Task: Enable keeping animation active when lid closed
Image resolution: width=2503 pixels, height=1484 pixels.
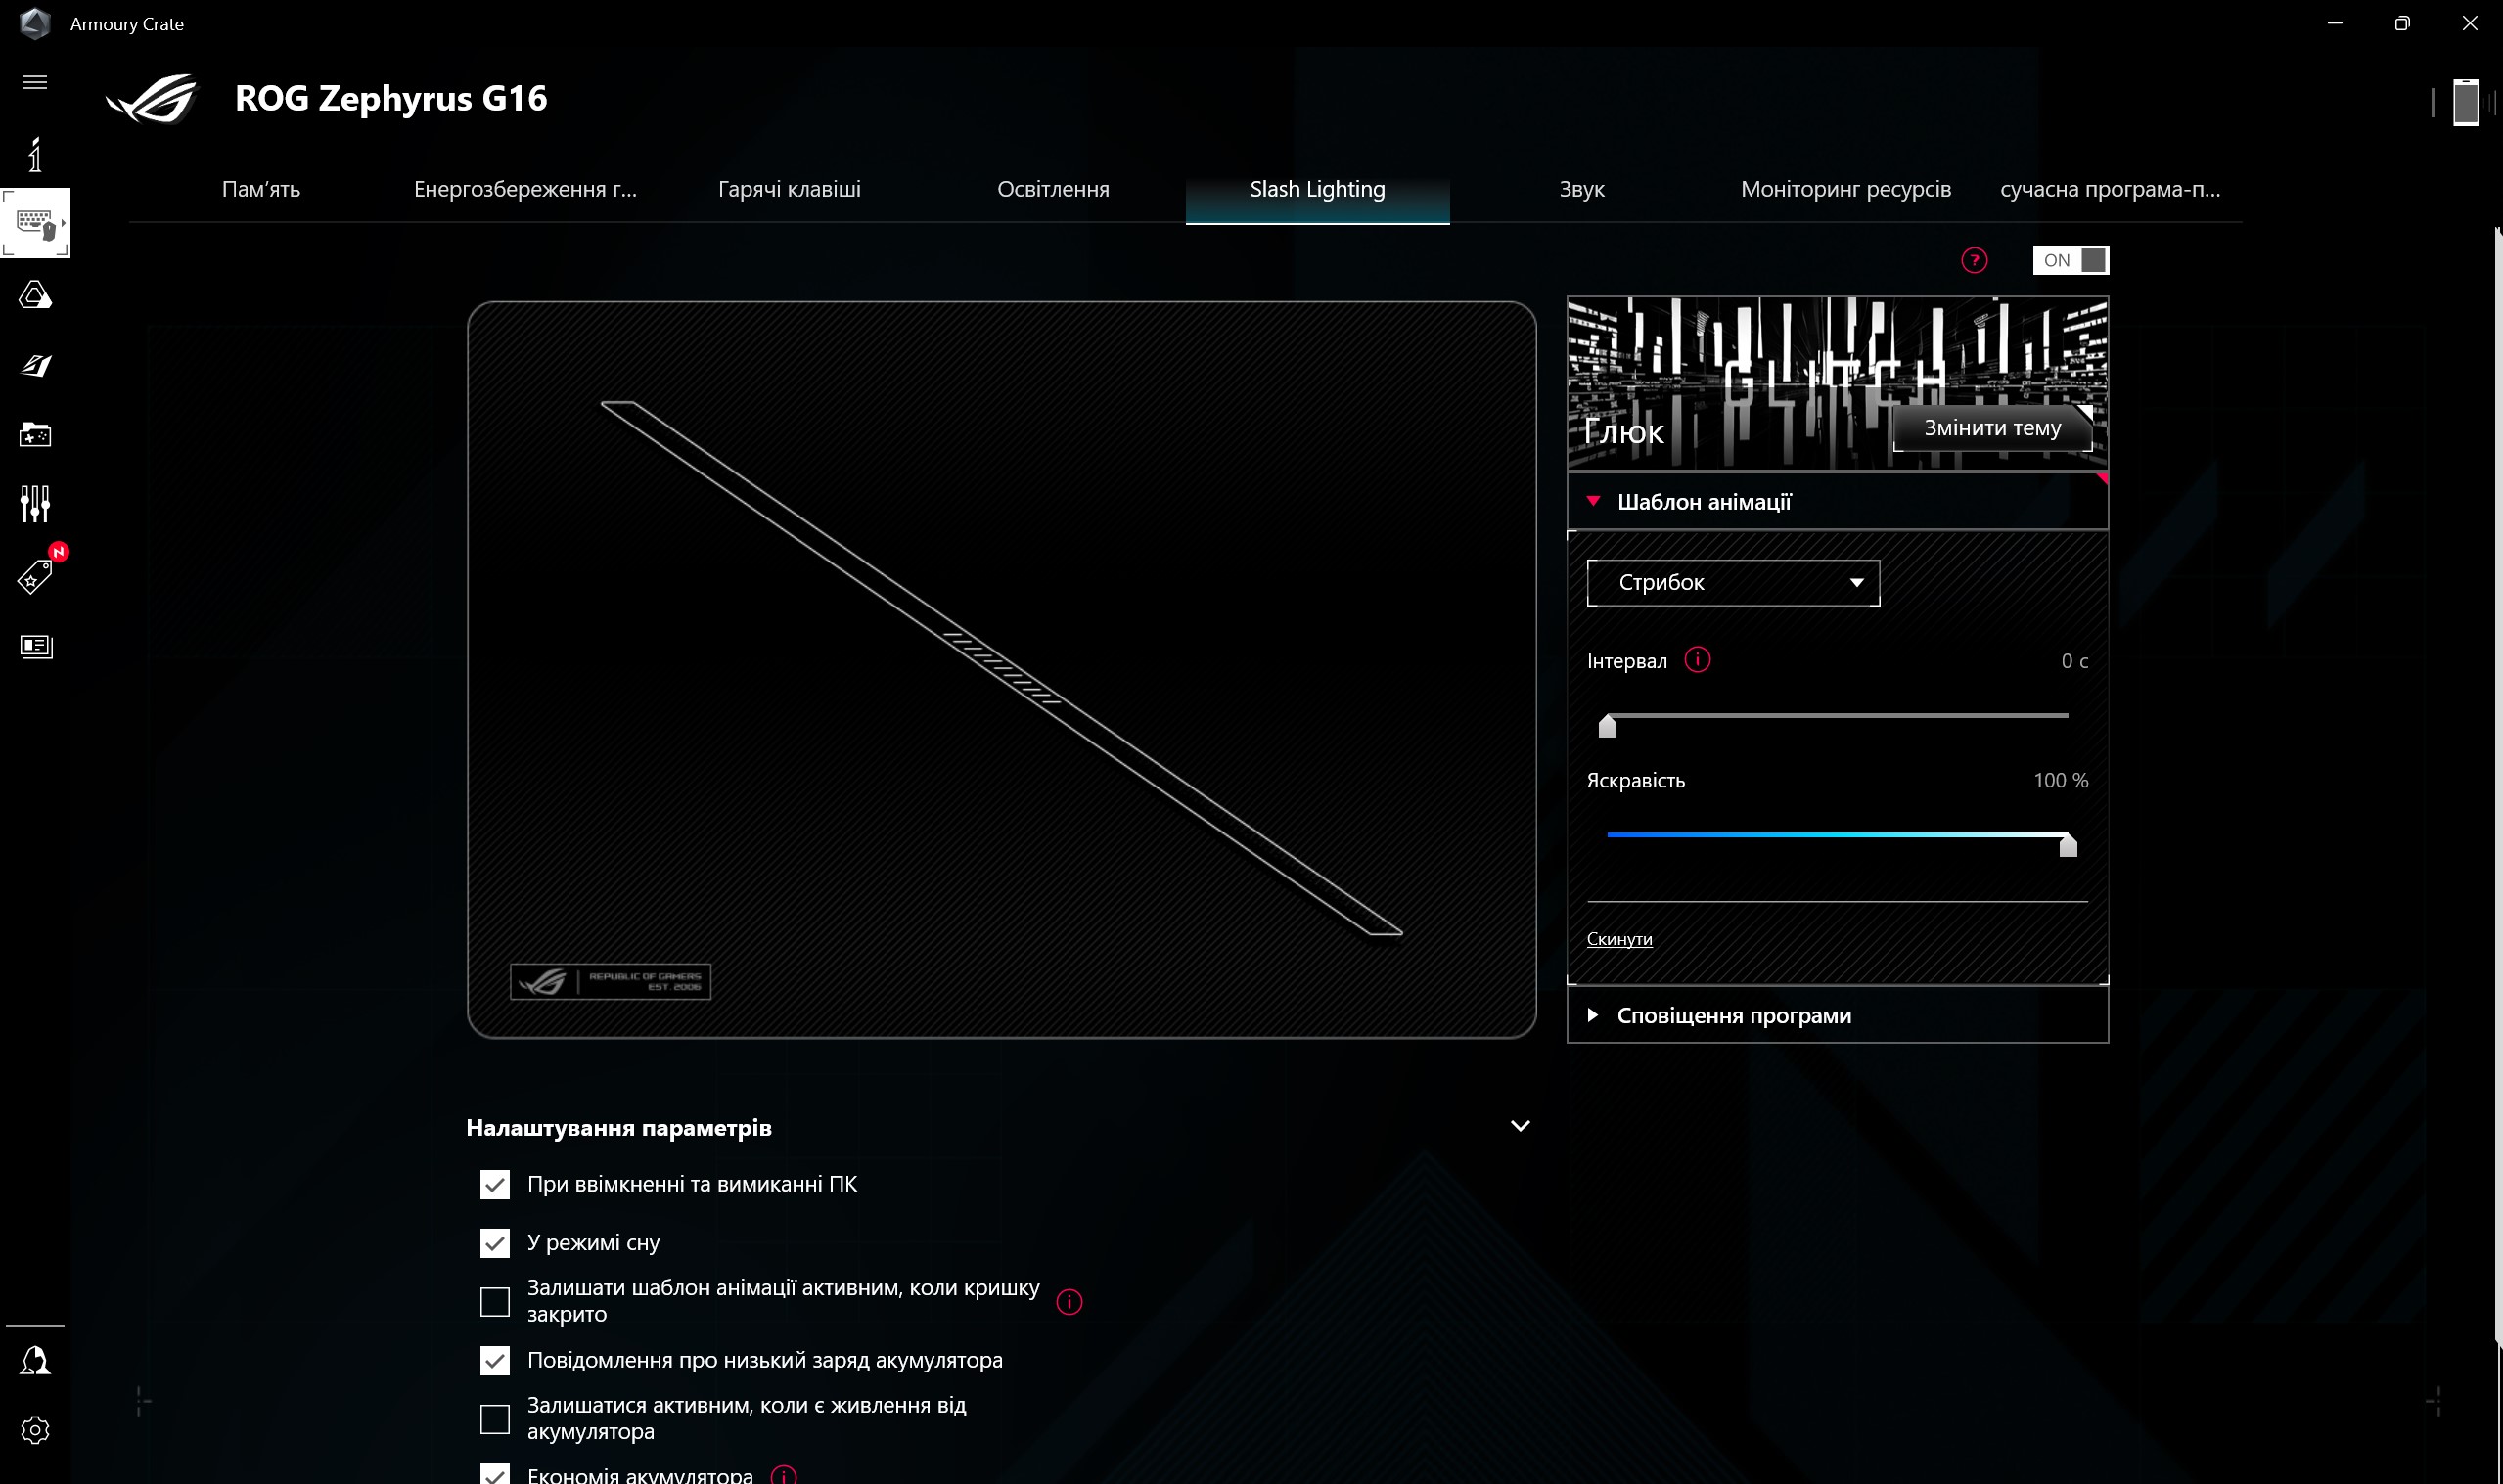Action: click(495, 1302)
